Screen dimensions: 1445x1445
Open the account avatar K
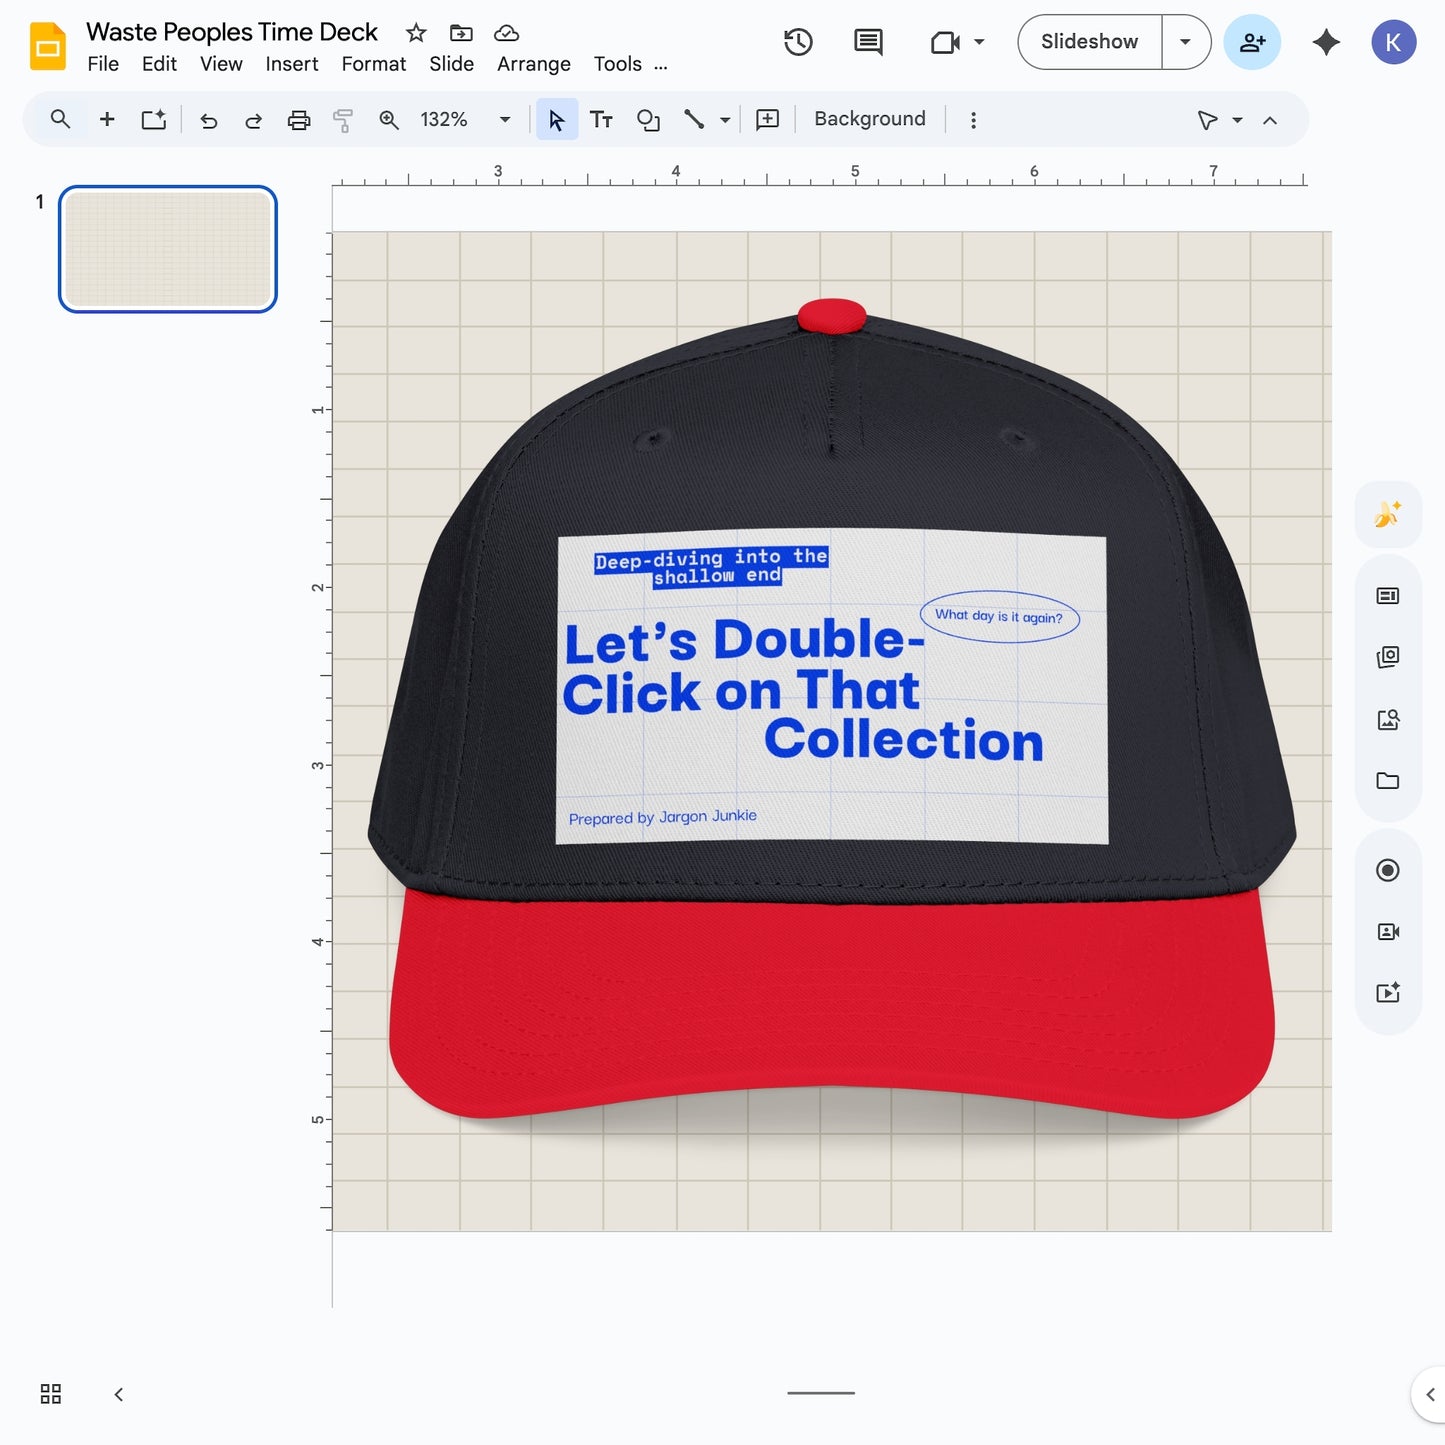point(1393,42)
